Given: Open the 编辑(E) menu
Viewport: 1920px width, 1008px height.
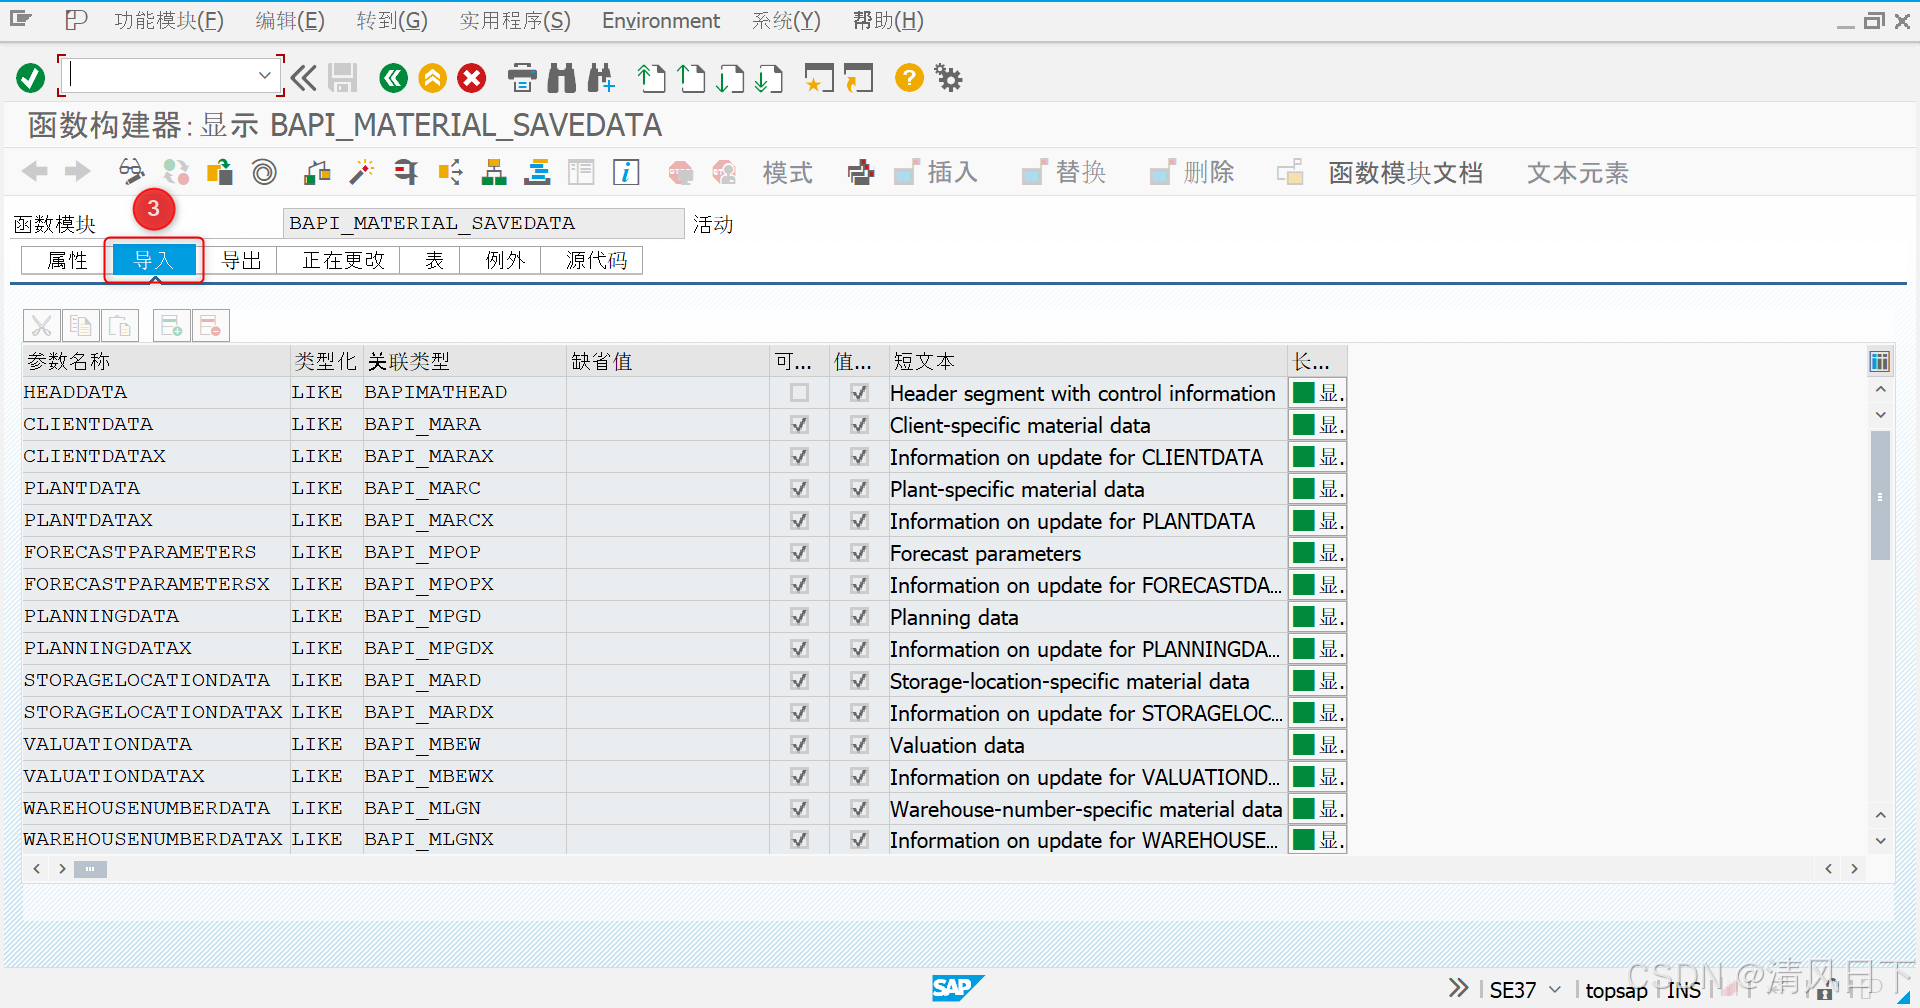Looking at the screenshot, I should [x=290, y=21].
